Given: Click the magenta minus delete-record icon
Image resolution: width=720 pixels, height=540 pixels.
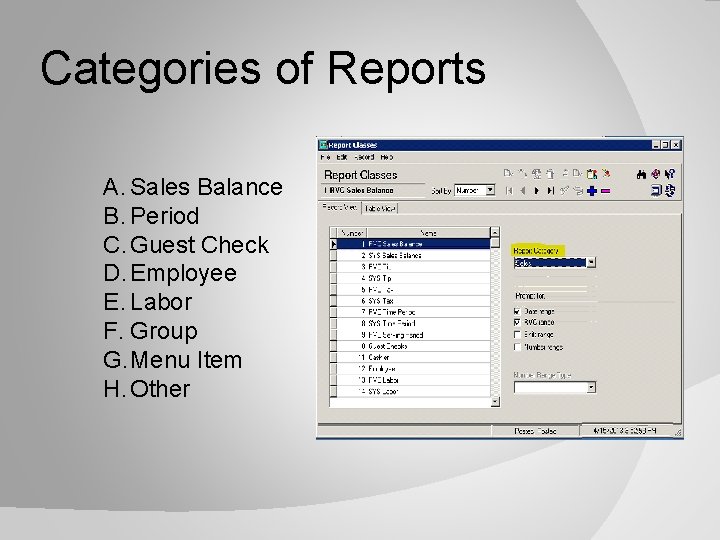Looking at the screenshot, I should click(606, 191).
